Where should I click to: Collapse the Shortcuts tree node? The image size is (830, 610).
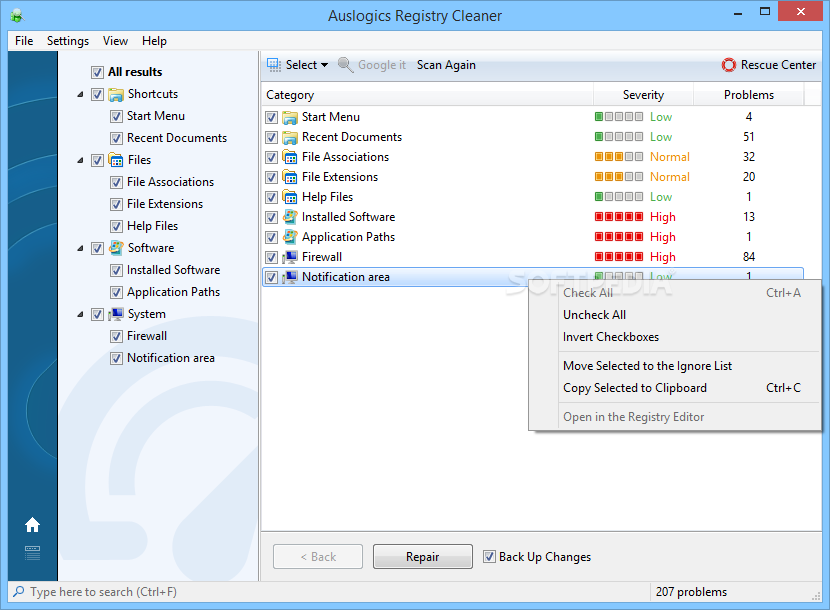80,94
